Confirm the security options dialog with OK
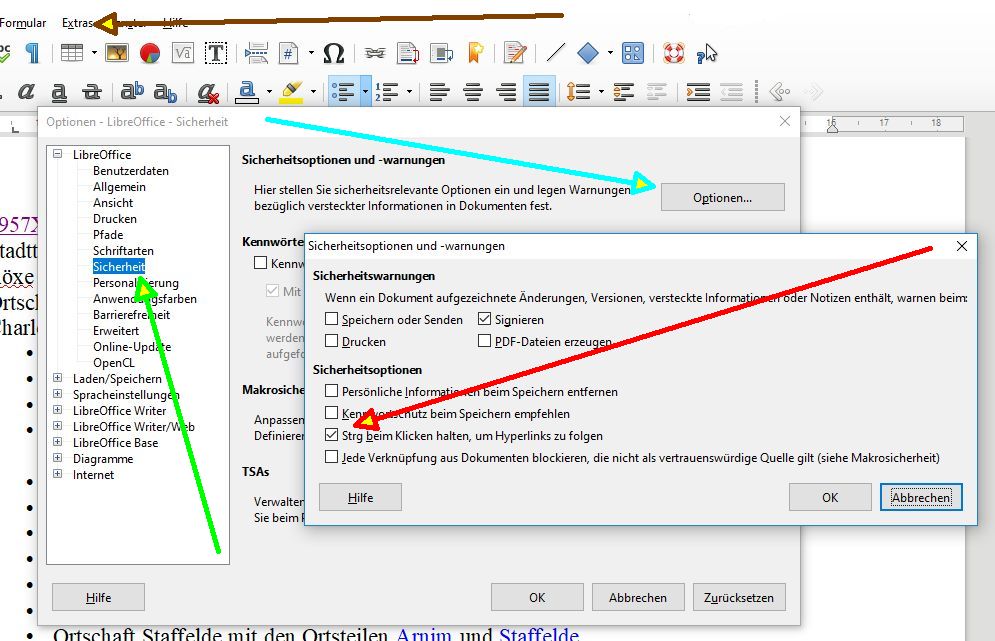The width and height of the screenshot is (995, 641). [830, 498]
